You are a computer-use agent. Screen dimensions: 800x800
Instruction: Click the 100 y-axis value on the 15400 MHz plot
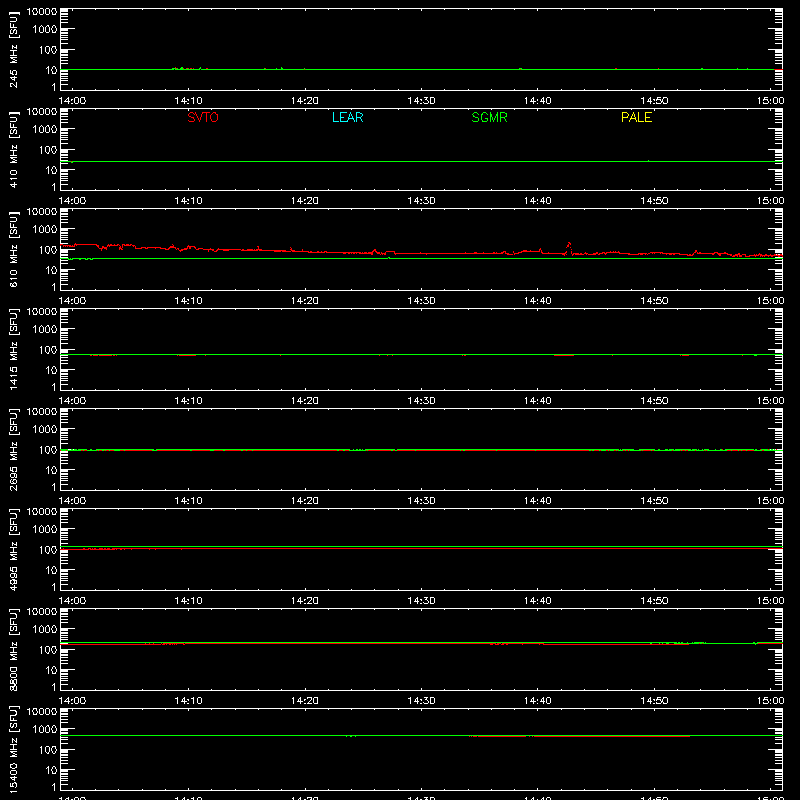[48, 749]
